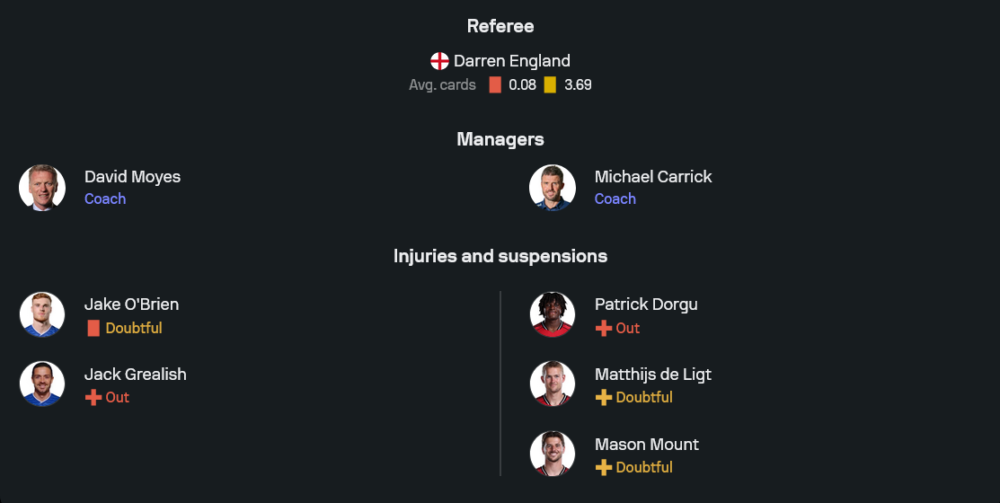The width and height of the screenshot is (1000, 503).
Task: Open Michael Carrick's manager photo
Action: click(552, 188)
